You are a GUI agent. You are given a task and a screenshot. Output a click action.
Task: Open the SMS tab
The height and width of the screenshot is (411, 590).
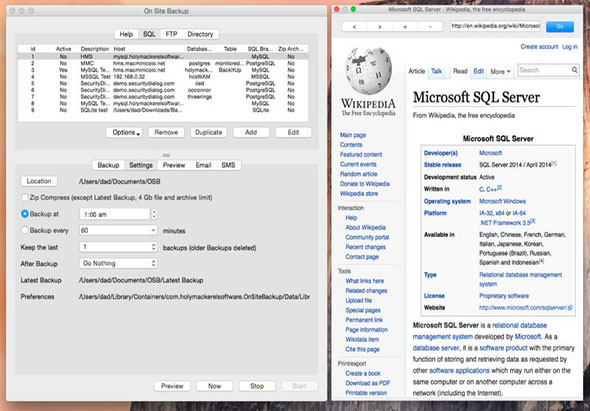[228, 165]
